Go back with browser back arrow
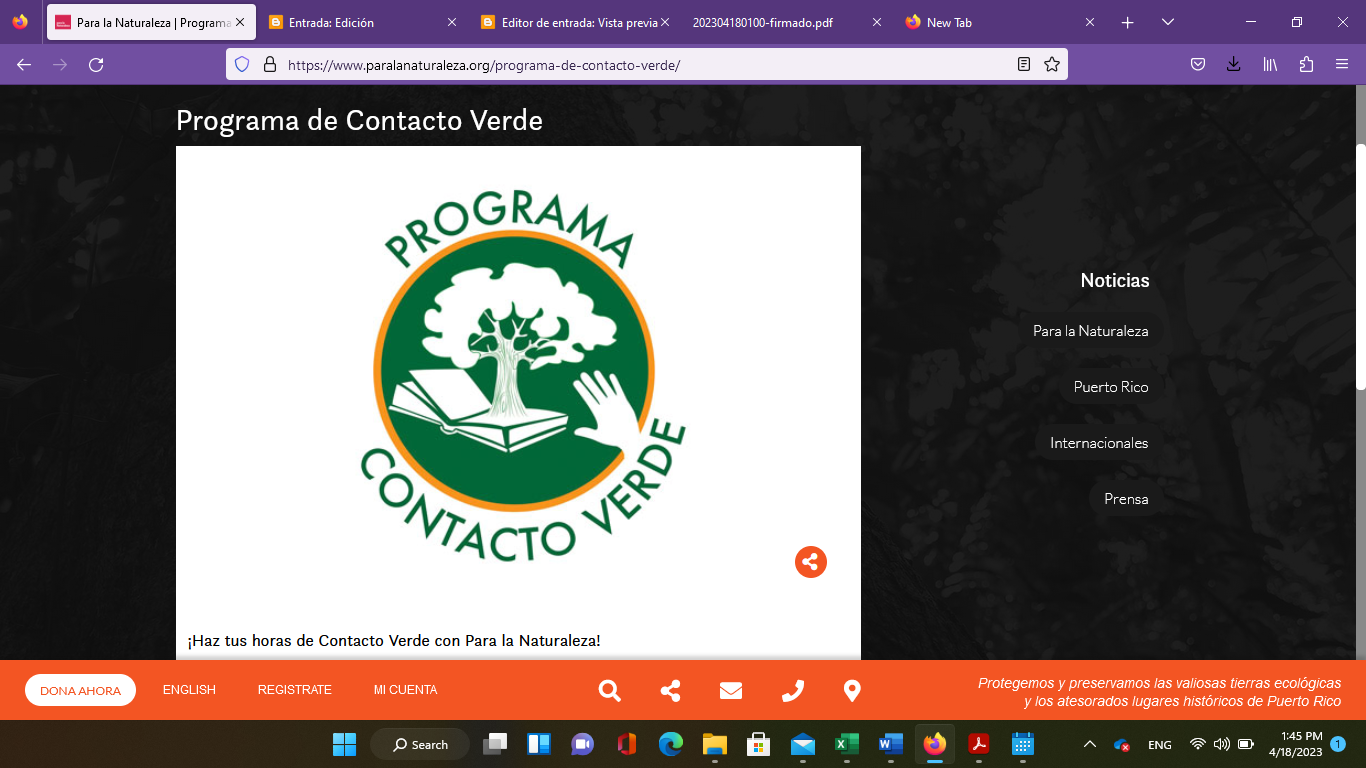 24,64
